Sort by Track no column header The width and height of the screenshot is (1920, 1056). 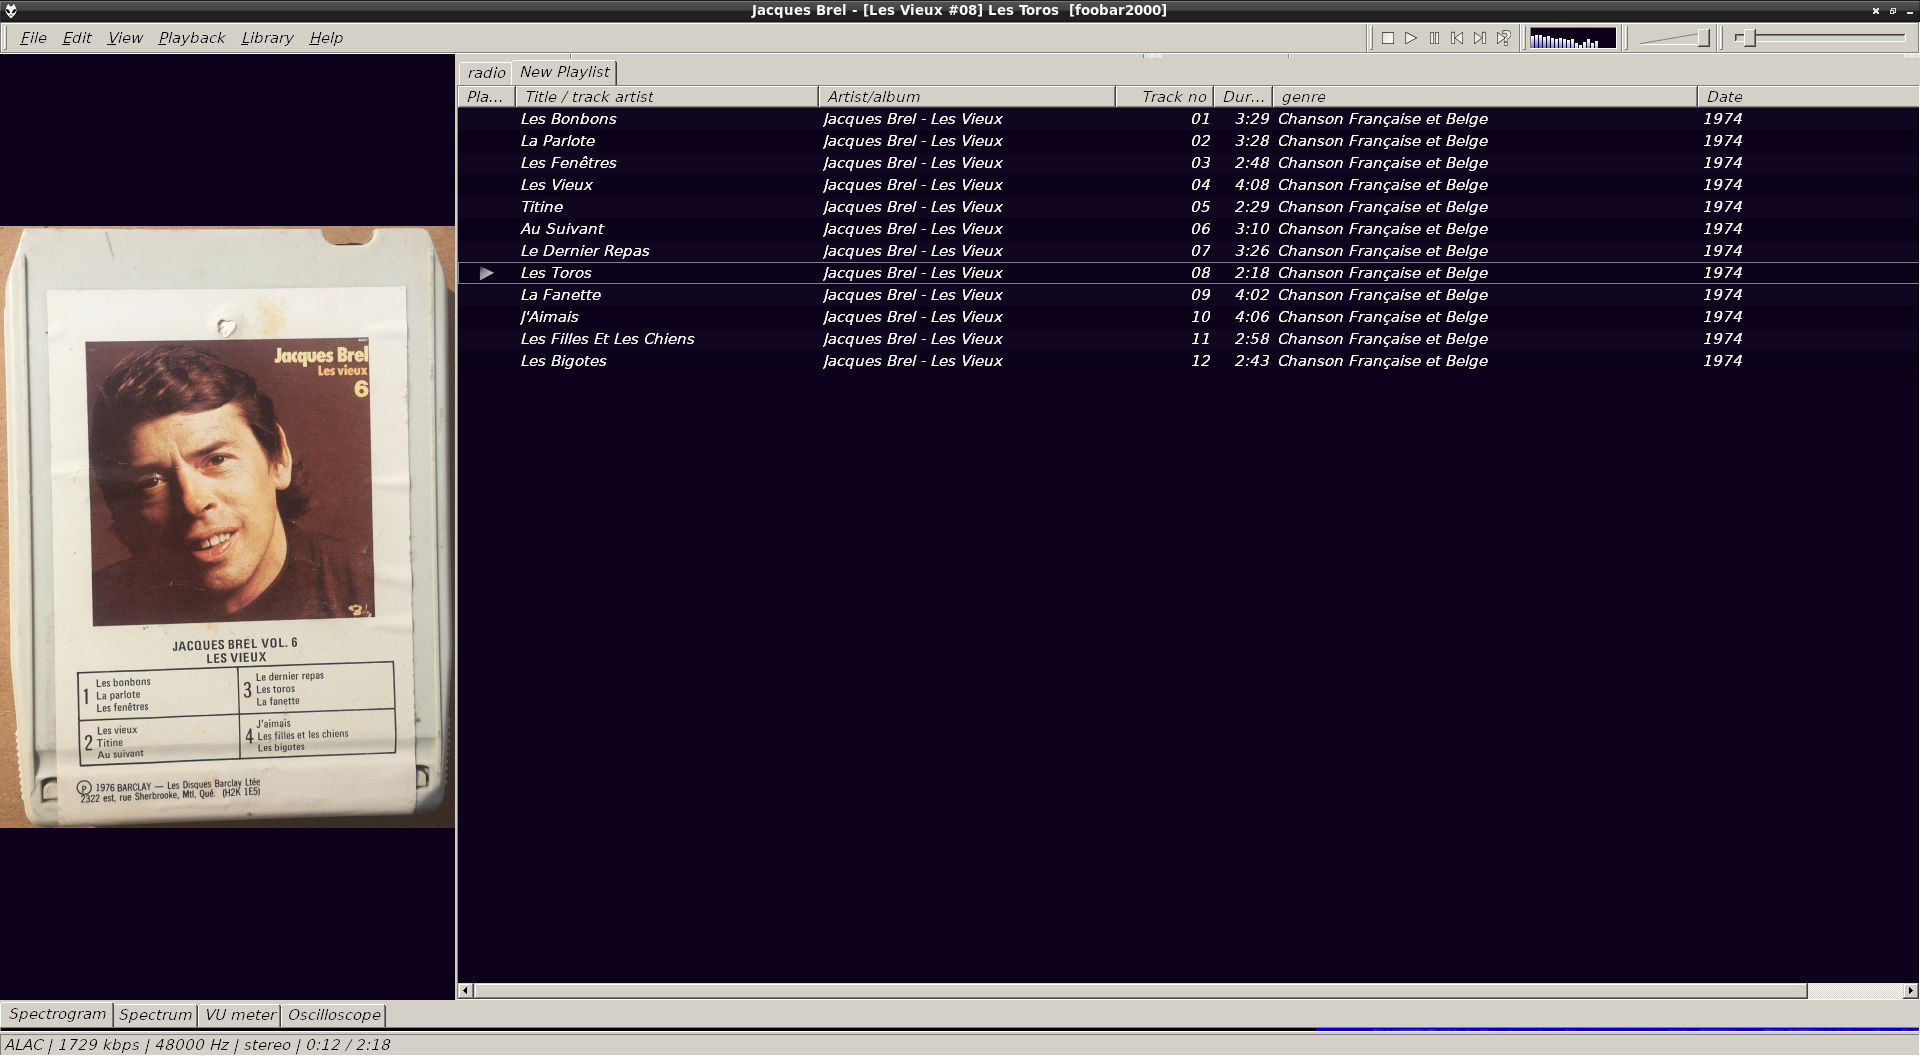(1164, 97)
